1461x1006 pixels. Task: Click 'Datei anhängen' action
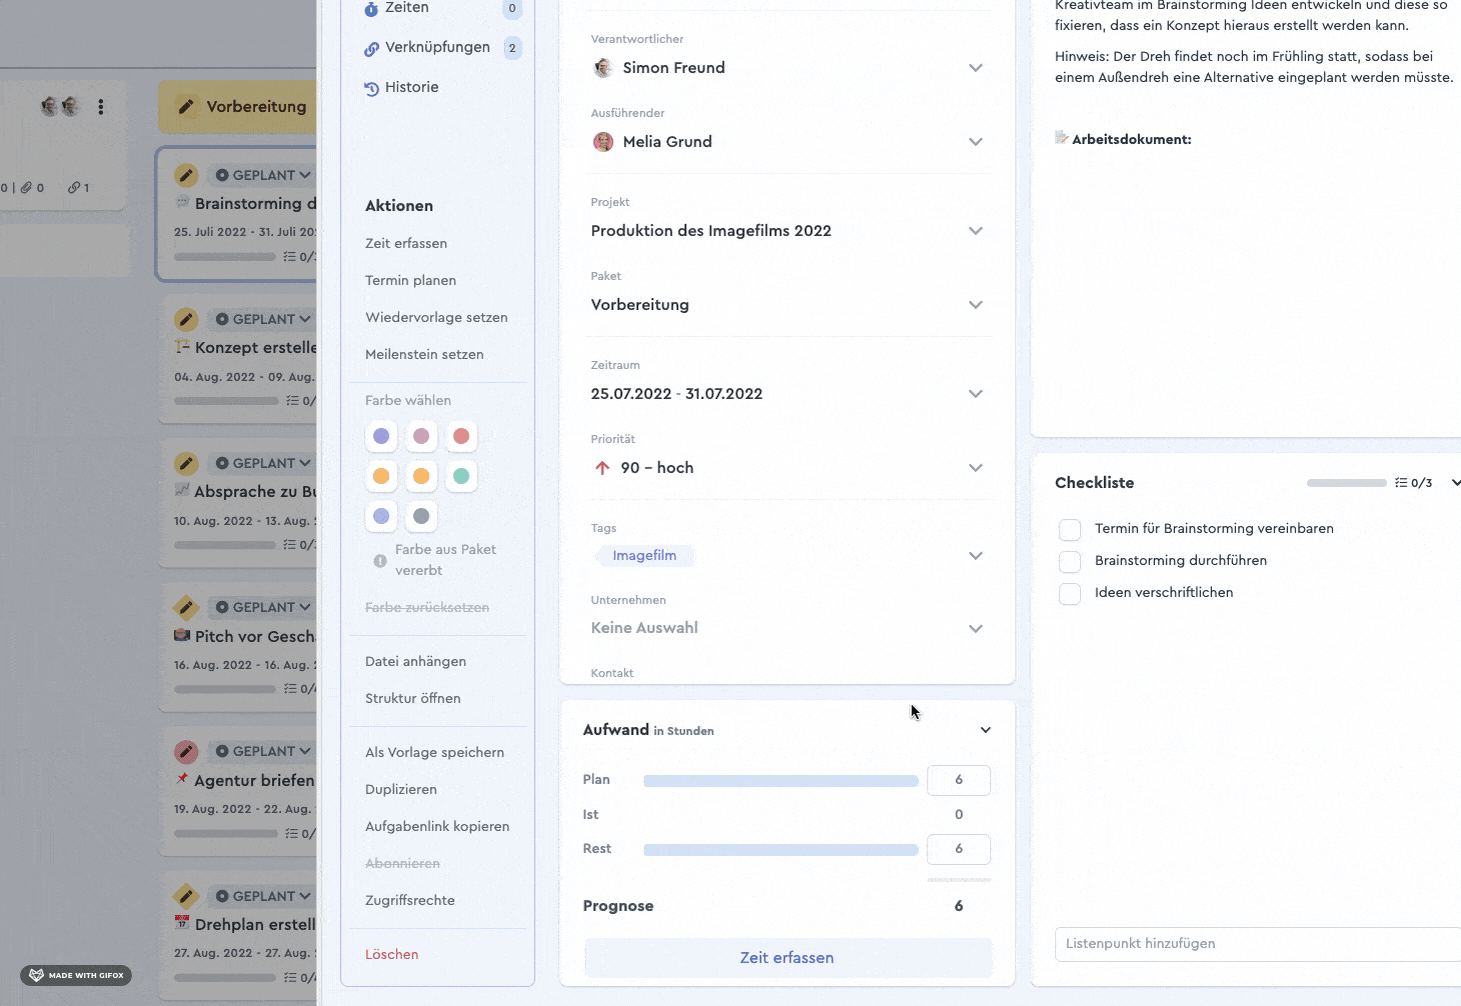[415, 661]
